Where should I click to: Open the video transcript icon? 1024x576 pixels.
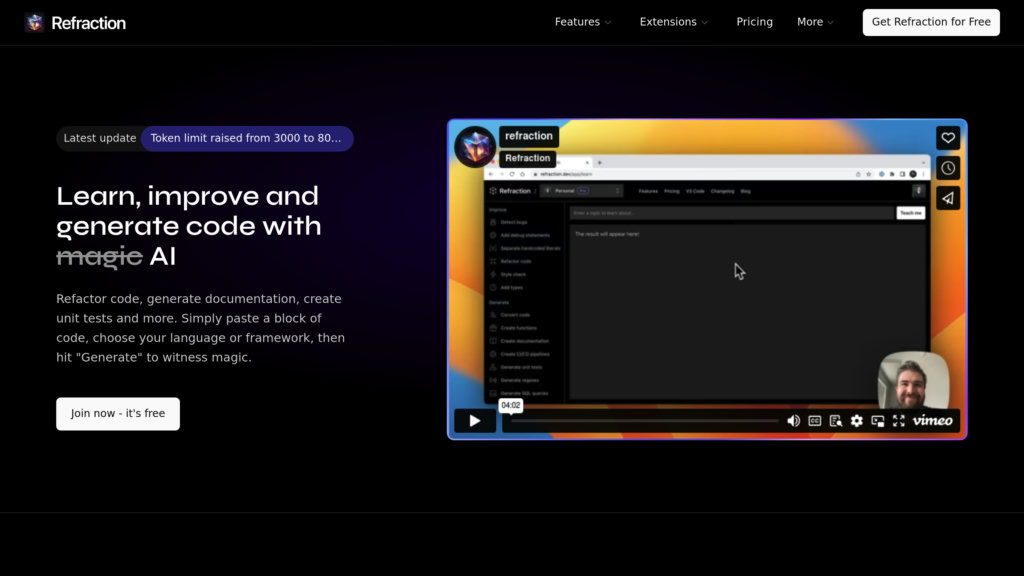(835, 421)
